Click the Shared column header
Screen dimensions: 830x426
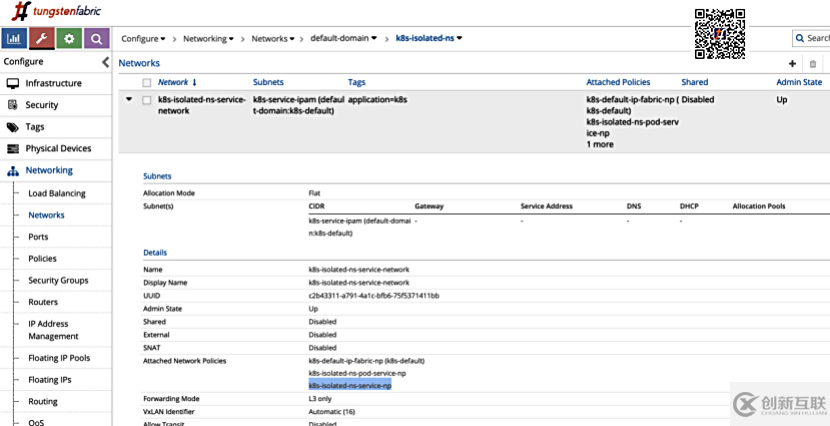[694, 82]
